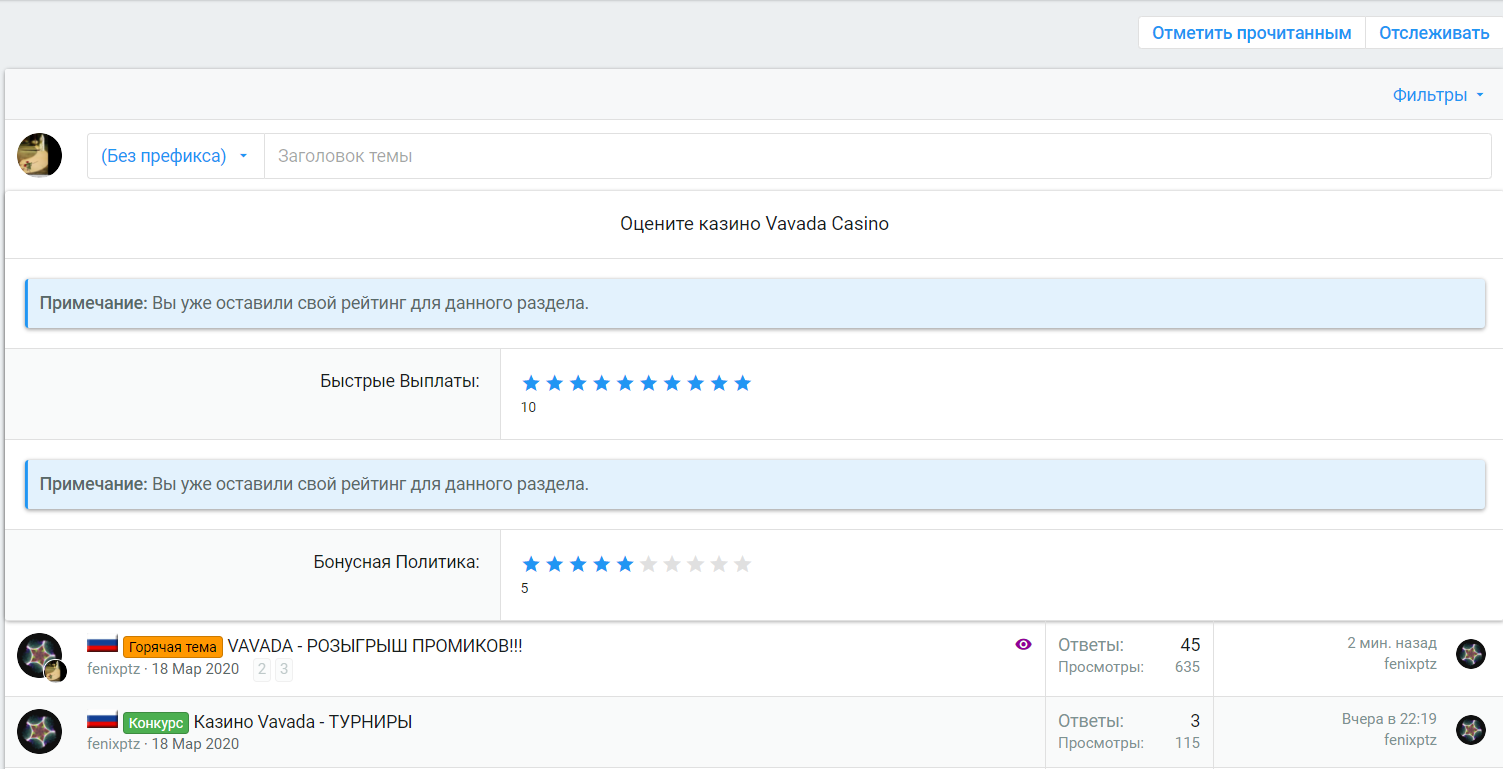Image resolution: width=1503 pixels, height=769 pixels.
Task: Click the Примечание notice above Быстрые Выплаты
Action: 755,303
